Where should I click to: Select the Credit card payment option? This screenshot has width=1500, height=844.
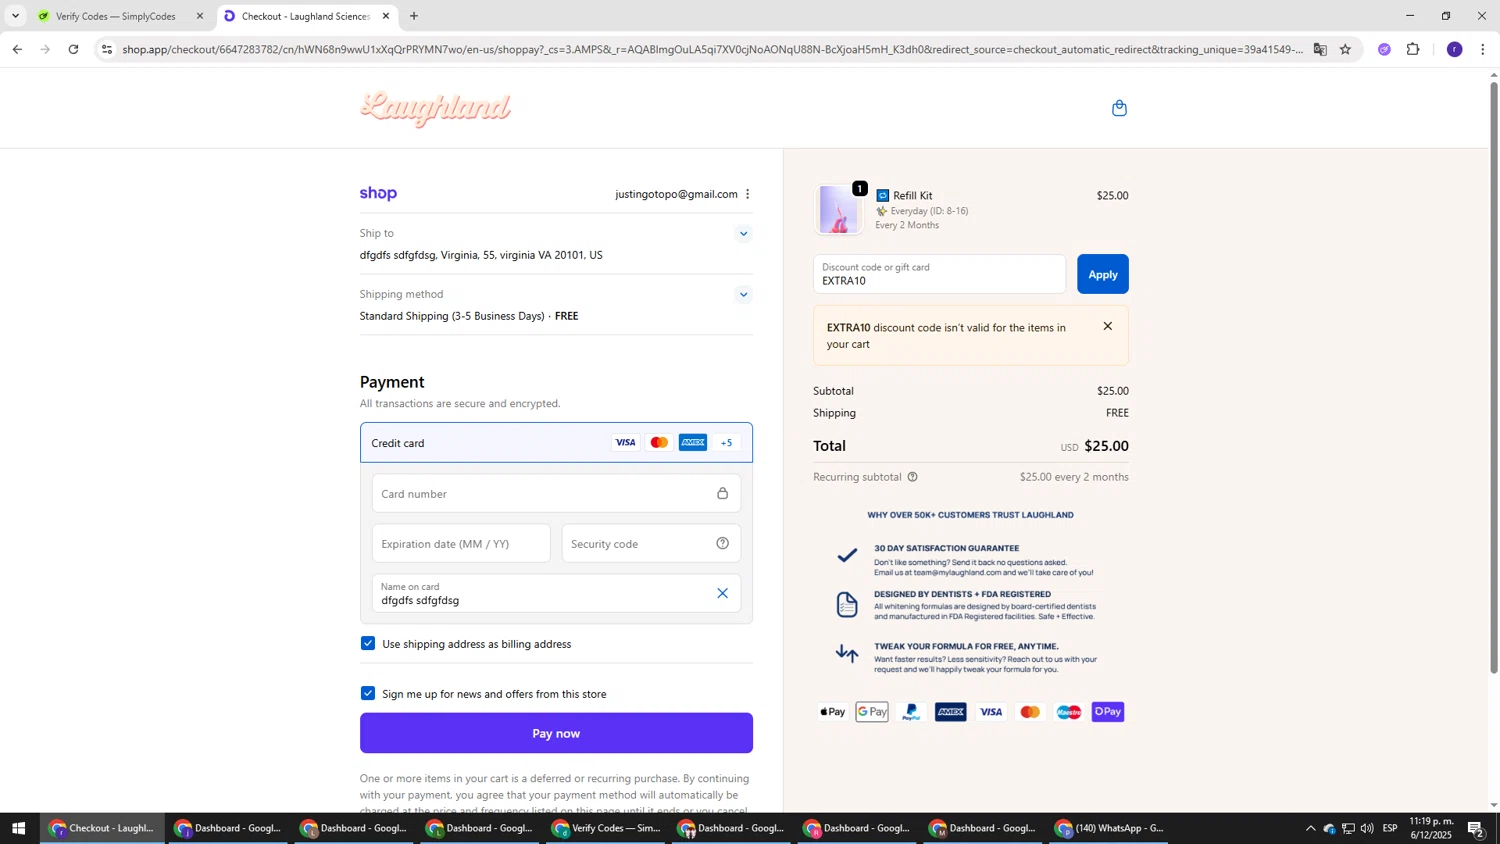point(556,443)
